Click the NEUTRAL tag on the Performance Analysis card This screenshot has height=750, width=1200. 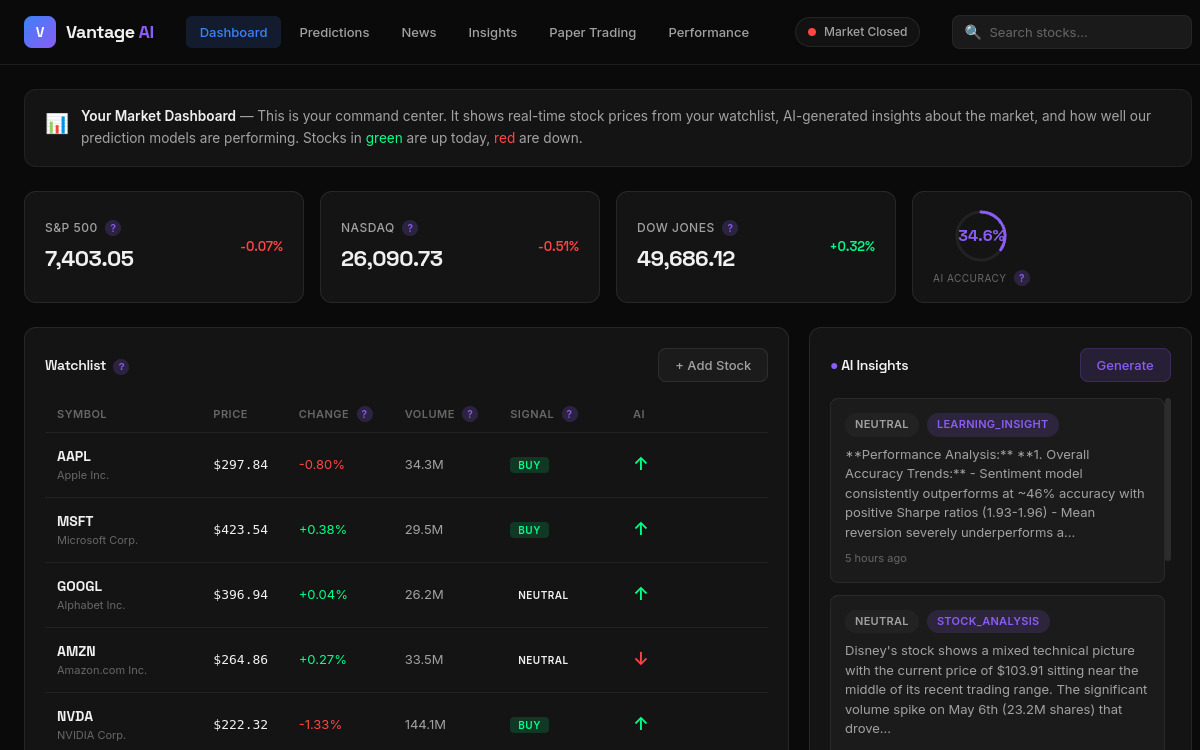pyautogui.click(x=882, y=425)
